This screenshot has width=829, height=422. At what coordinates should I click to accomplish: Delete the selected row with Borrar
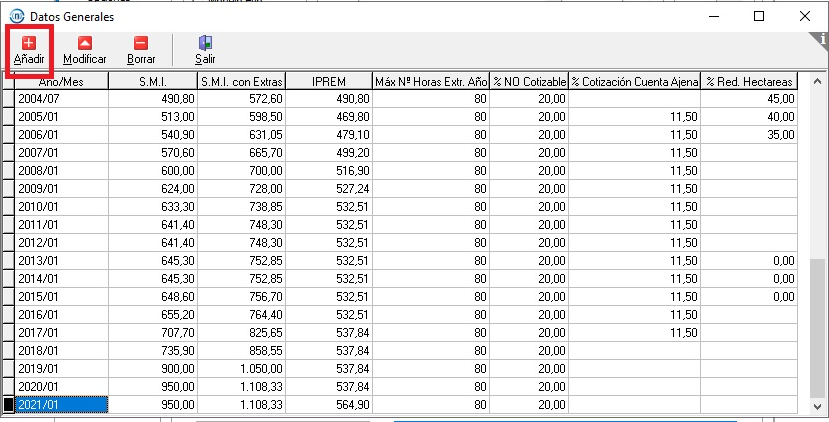point(141,50)
